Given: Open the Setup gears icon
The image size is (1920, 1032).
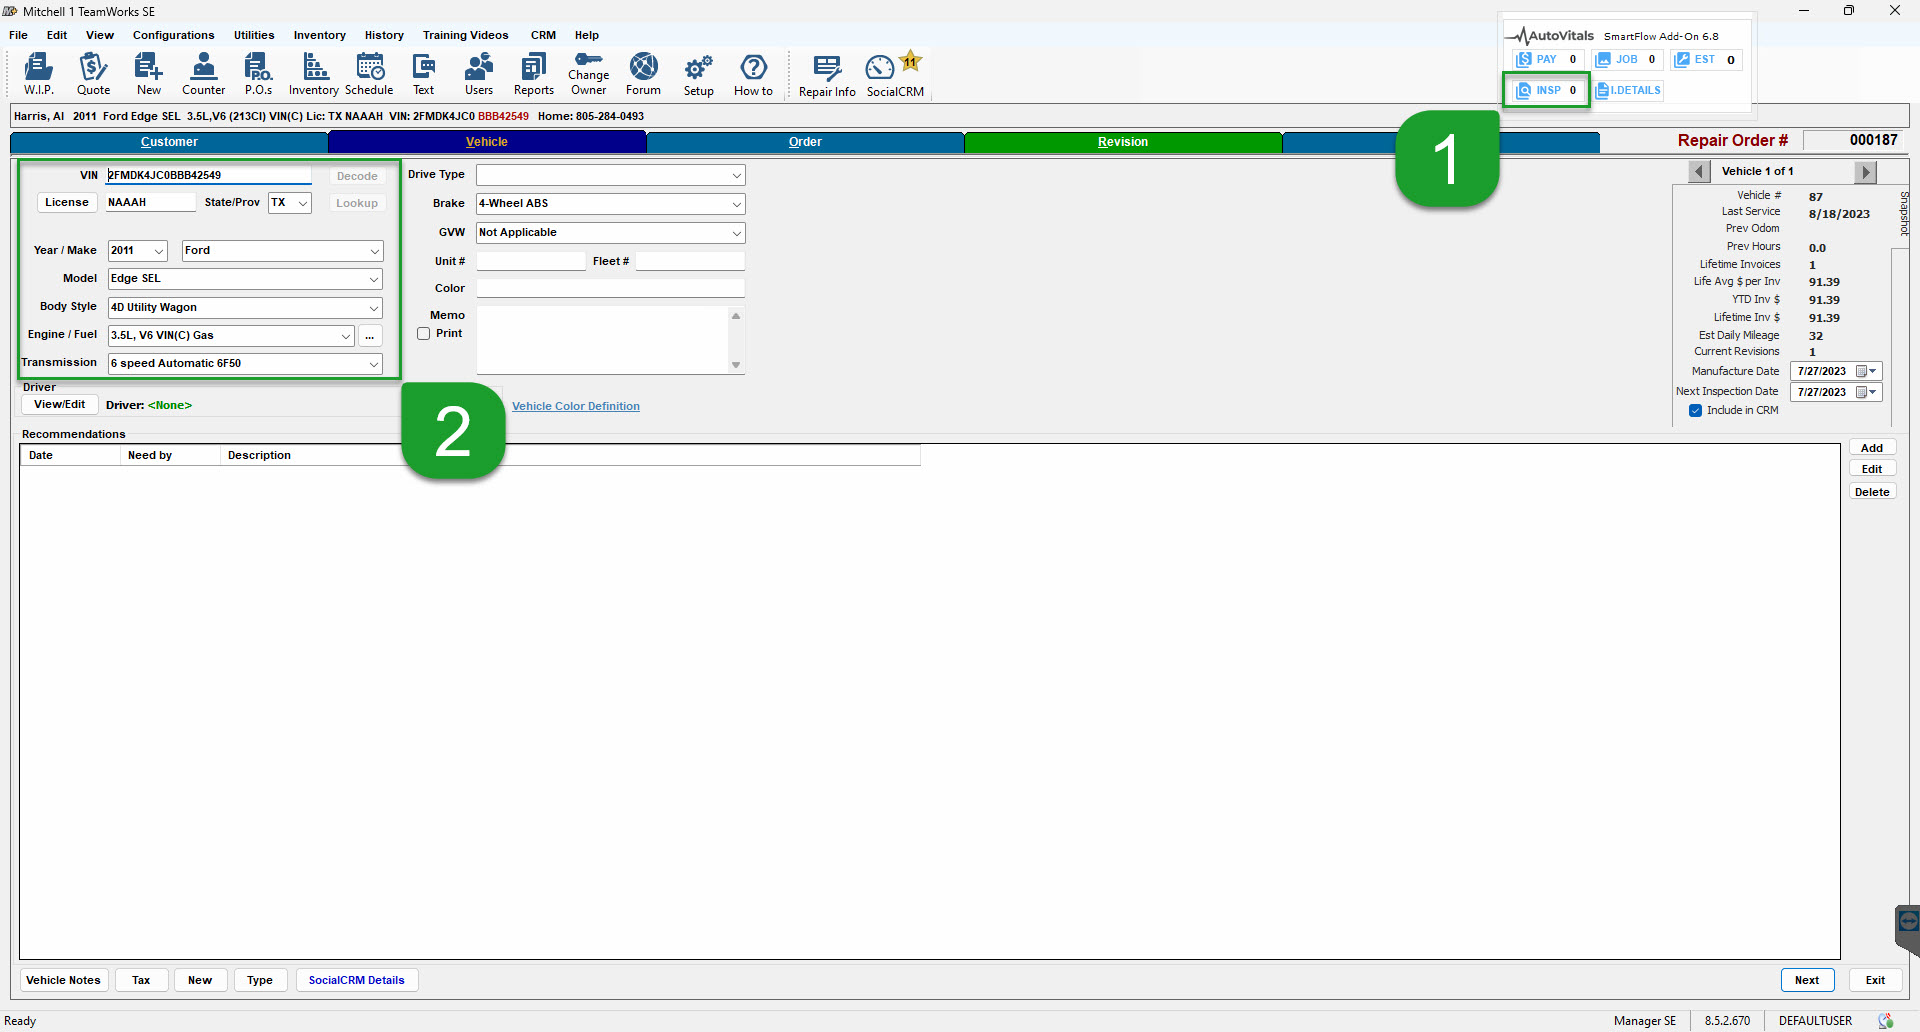Looking at the screenshot, I should tap(699, 75).
